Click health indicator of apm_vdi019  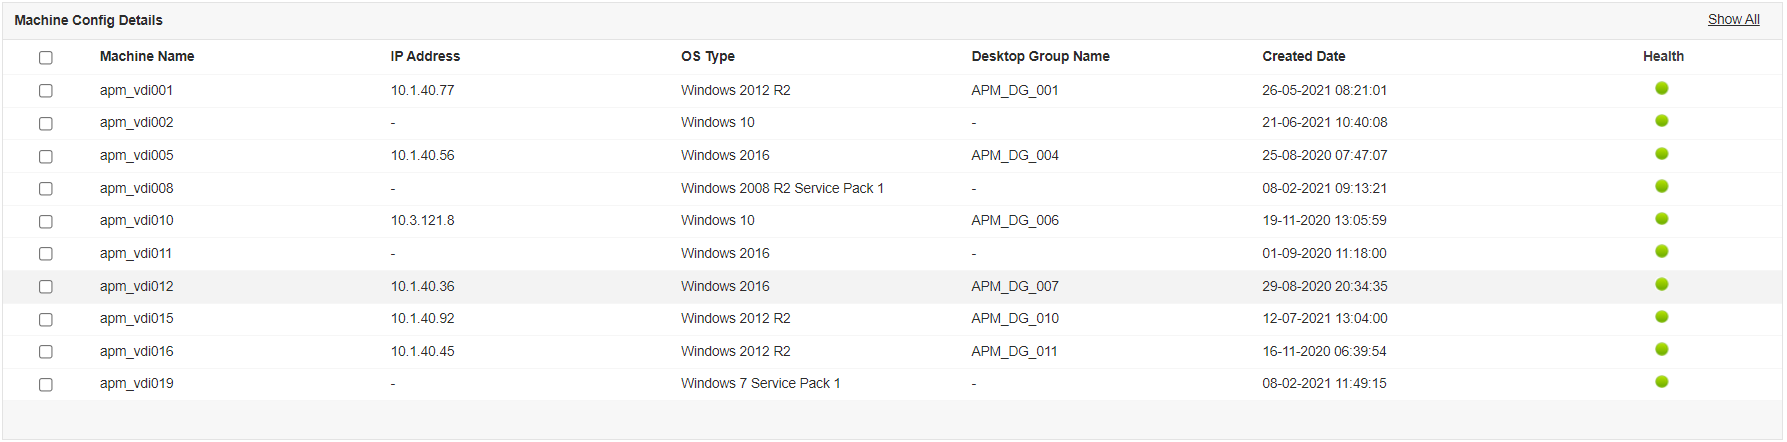(x=1661, y=382)
